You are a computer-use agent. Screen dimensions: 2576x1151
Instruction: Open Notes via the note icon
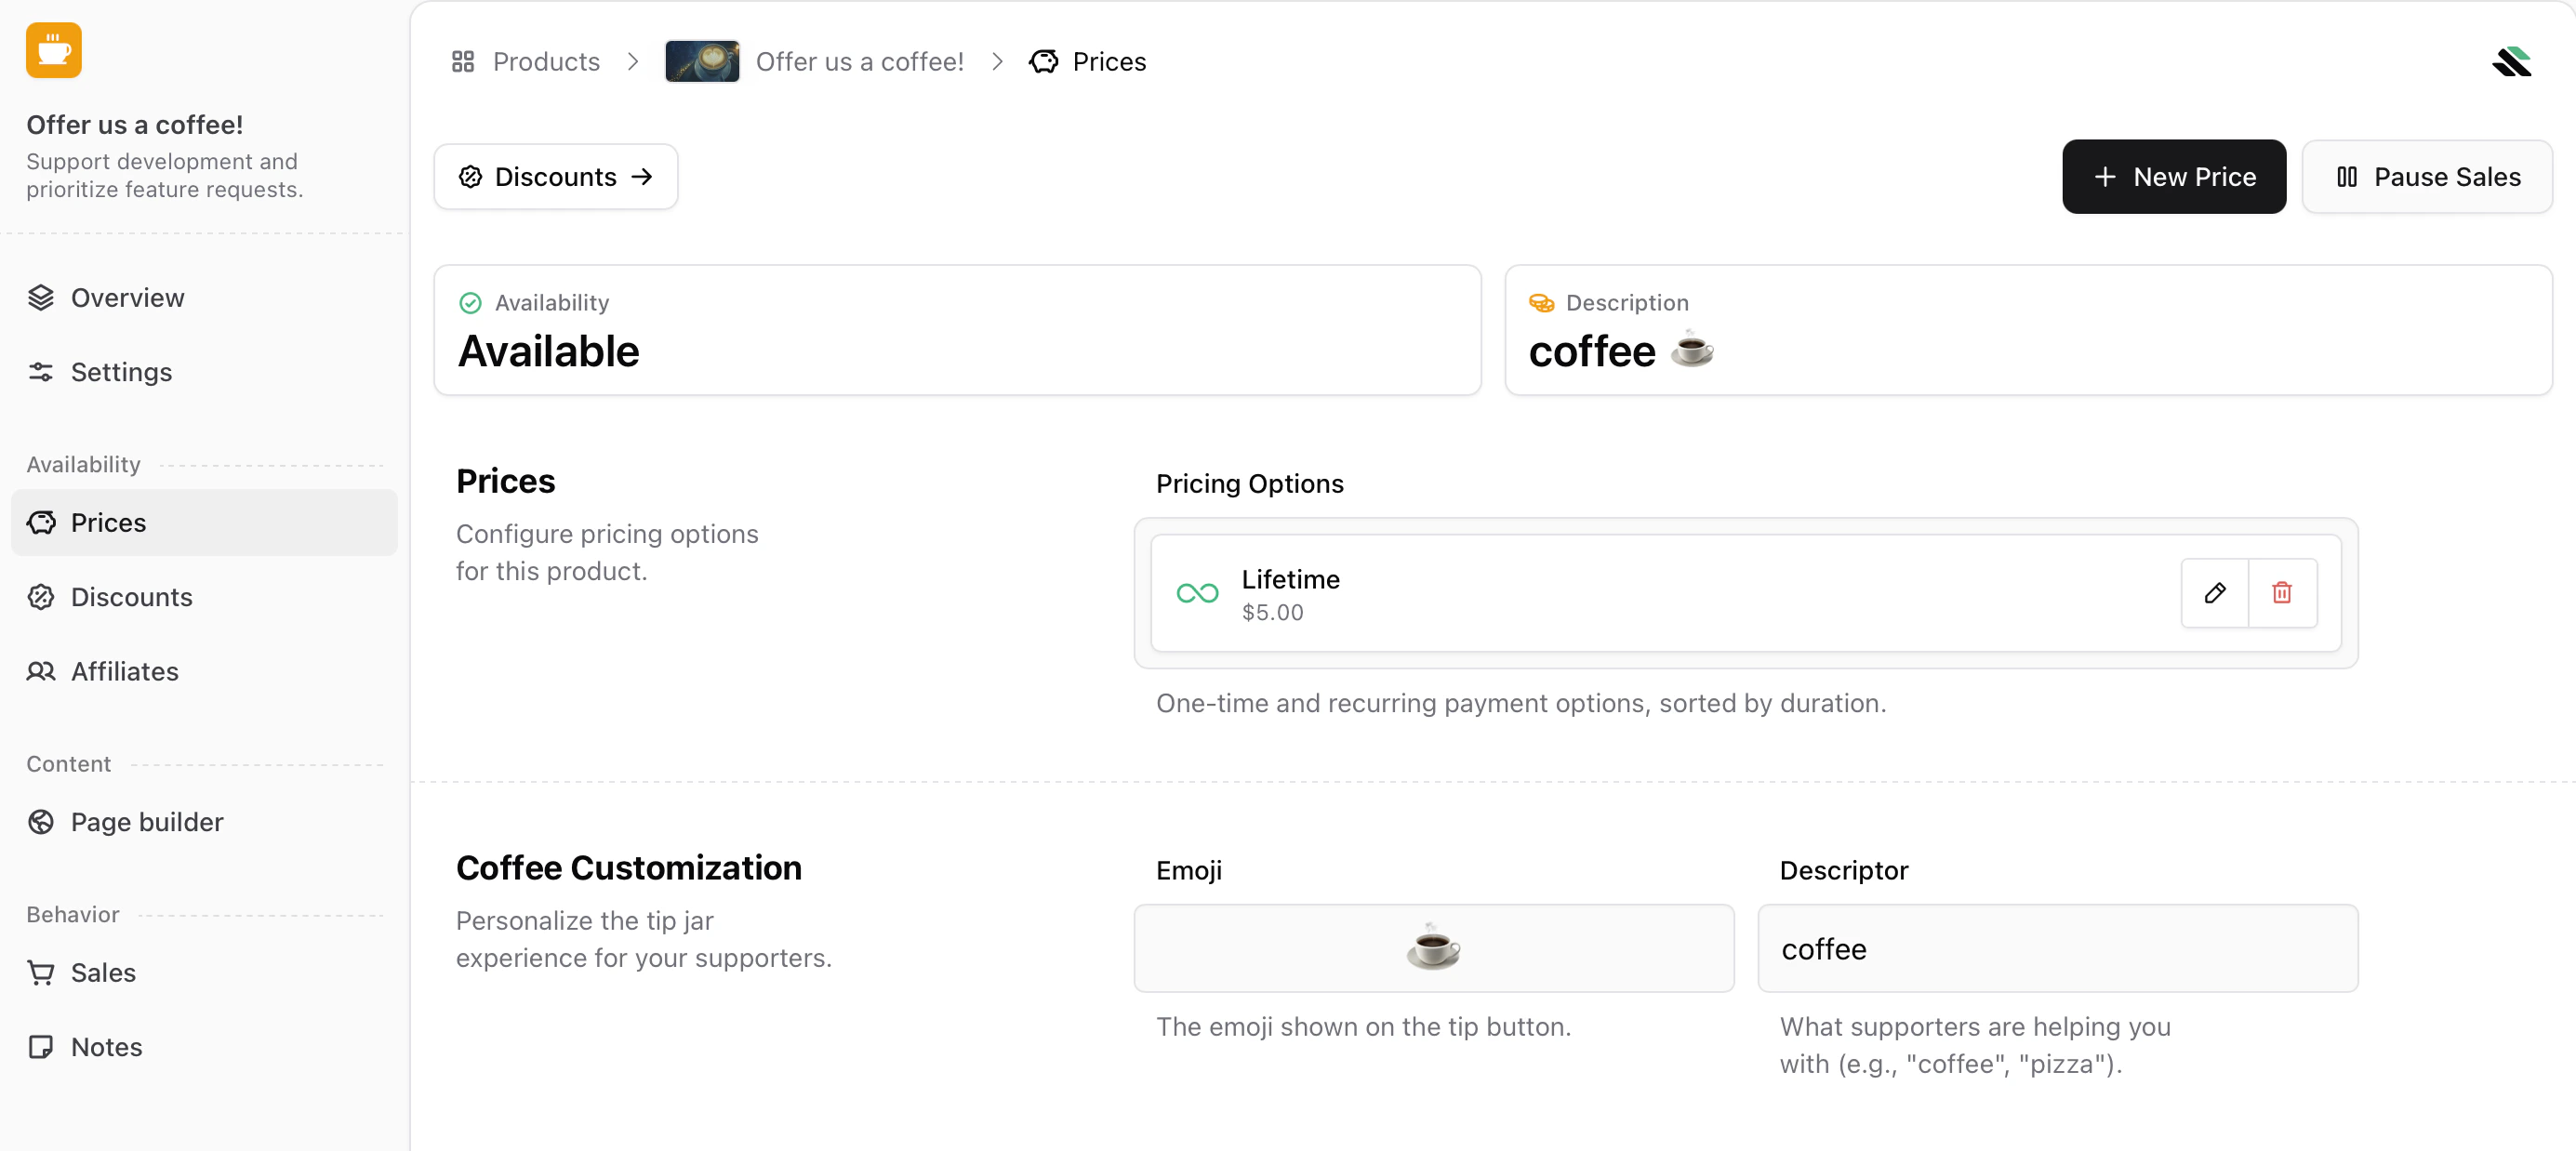click(x=41, y=1046)
